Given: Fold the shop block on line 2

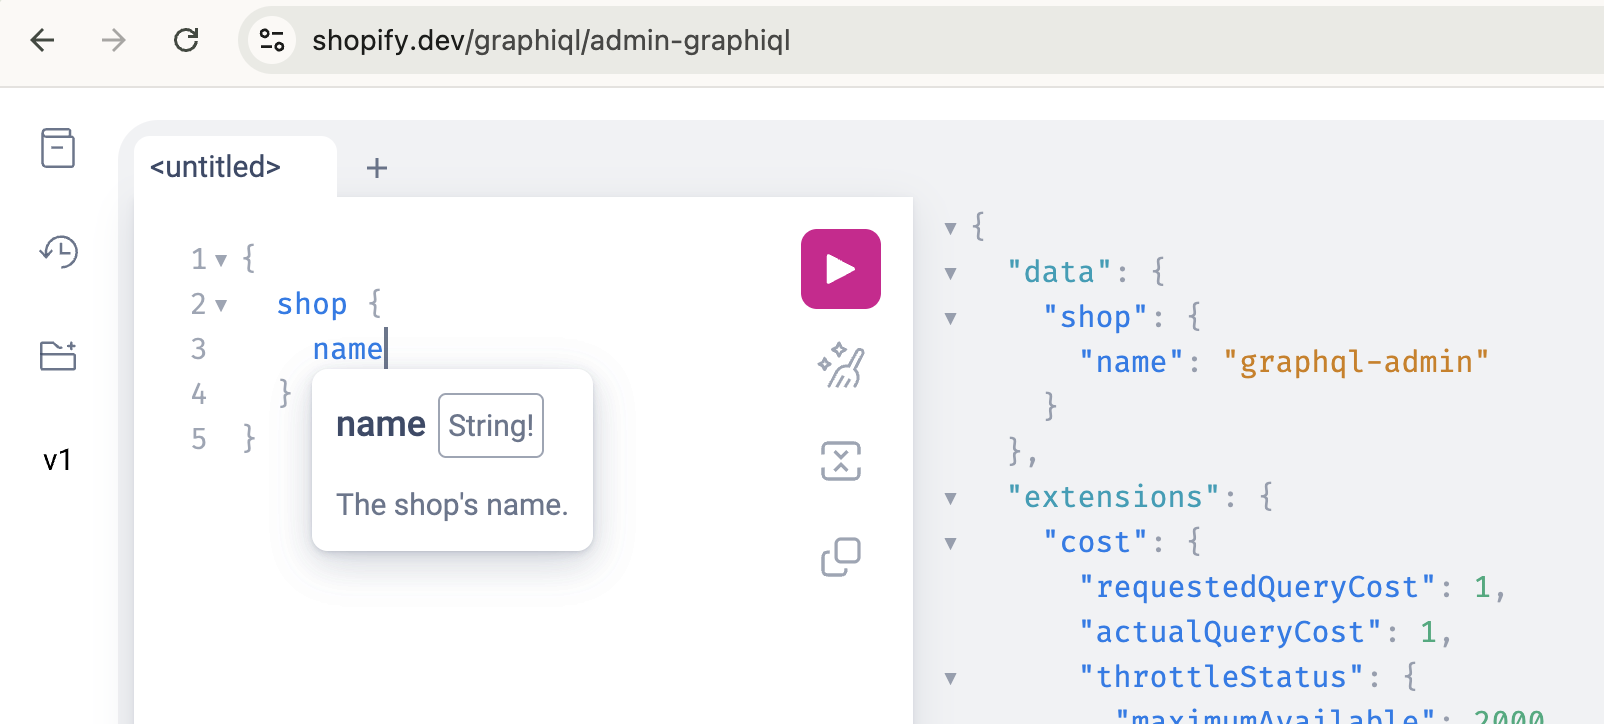Looking at the screenshot, I should 221,305.
